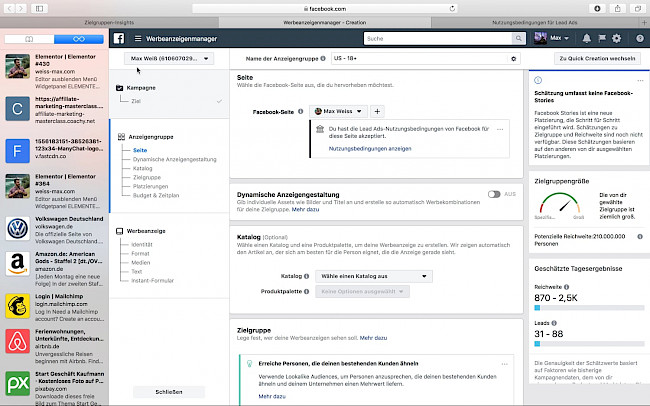Screen dimensions: 650x406
Task: Click the Volkswagen bookmark icon in sidebar
Action: pyautogui.click(x=17, y=229)
